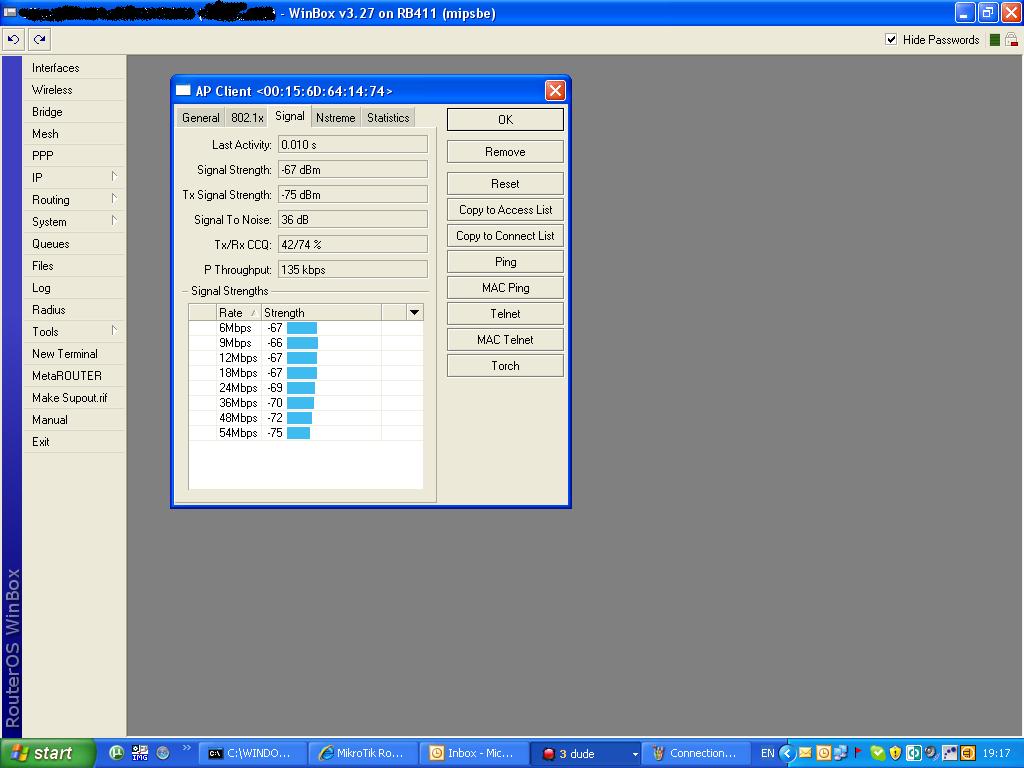Open the Inbox - Mic... taskbar item

coord(473,753)
